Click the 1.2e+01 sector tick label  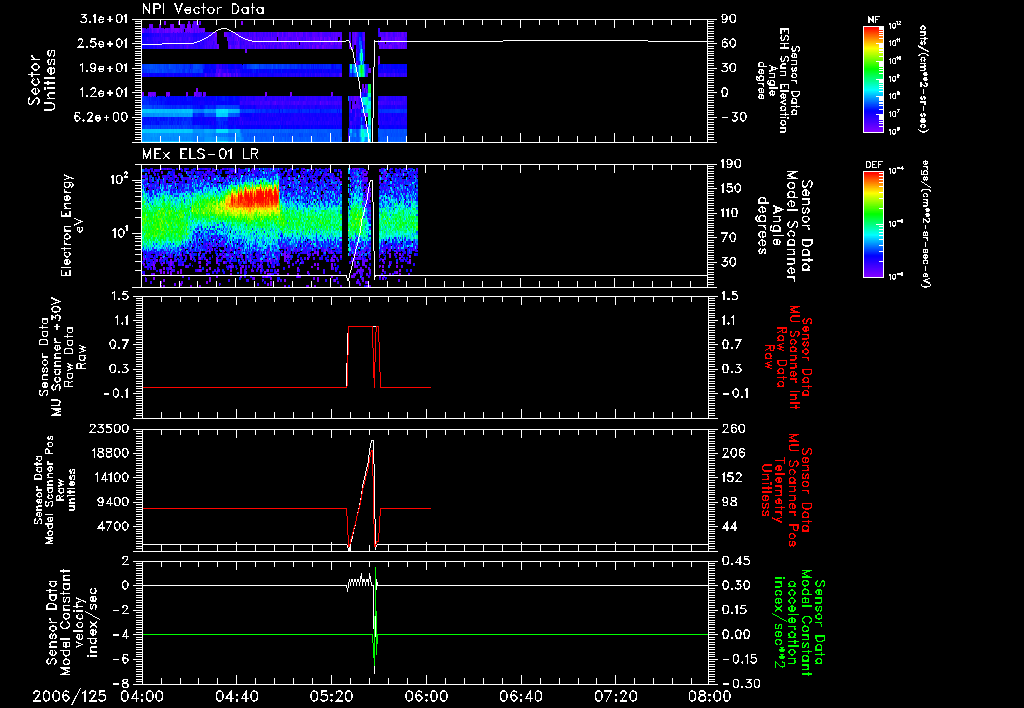(103, 93)
